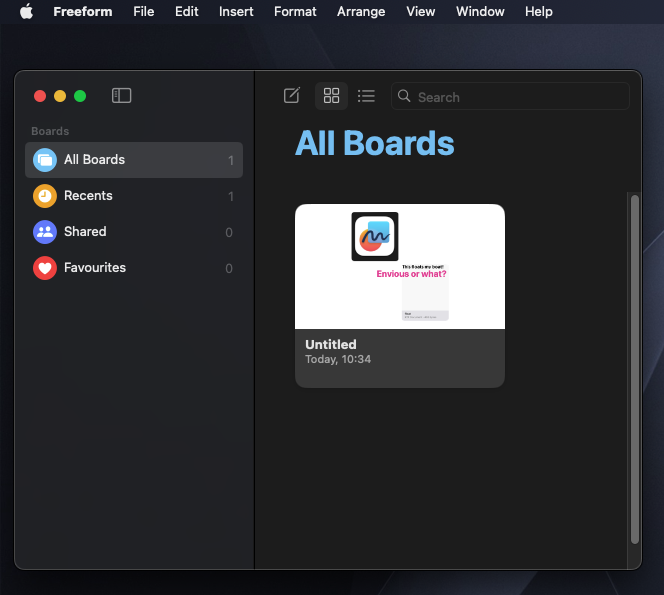664x595 pixels.
Task: Open the Help menu
Action: click(x=539, y=11)
